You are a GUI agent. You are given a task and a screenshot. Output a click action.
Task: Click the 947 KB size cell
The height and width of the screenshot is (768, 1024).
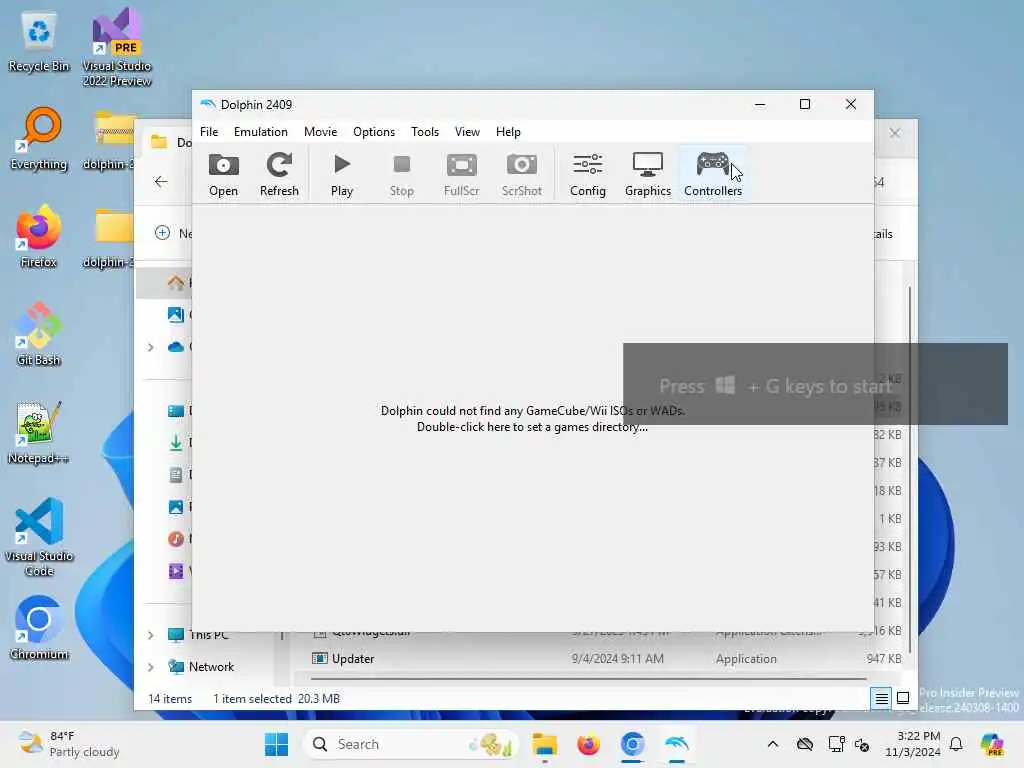coord(884,659)
